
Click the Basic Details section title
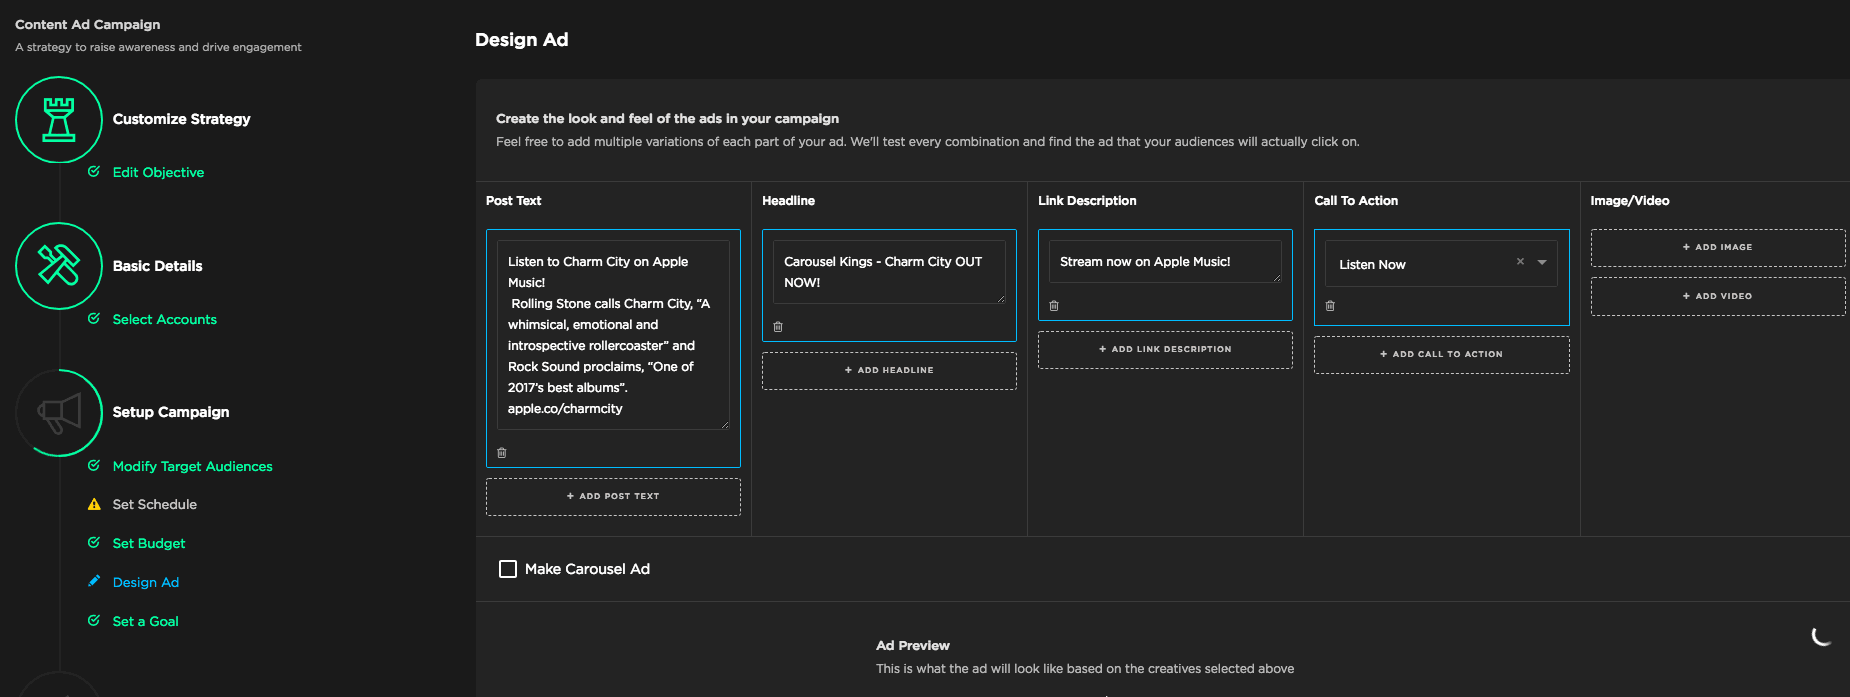[158, 266]
